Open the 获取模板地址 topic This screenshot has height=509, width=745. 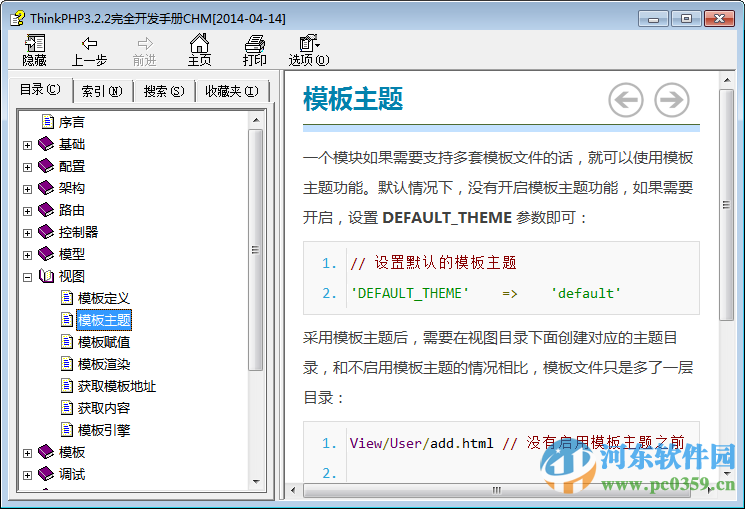tap(117, 386)
